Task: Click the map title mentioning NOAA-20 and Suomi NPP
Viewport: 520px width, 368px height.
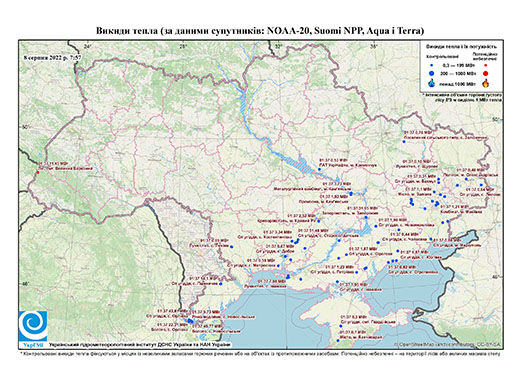Action: coord(260,31)
